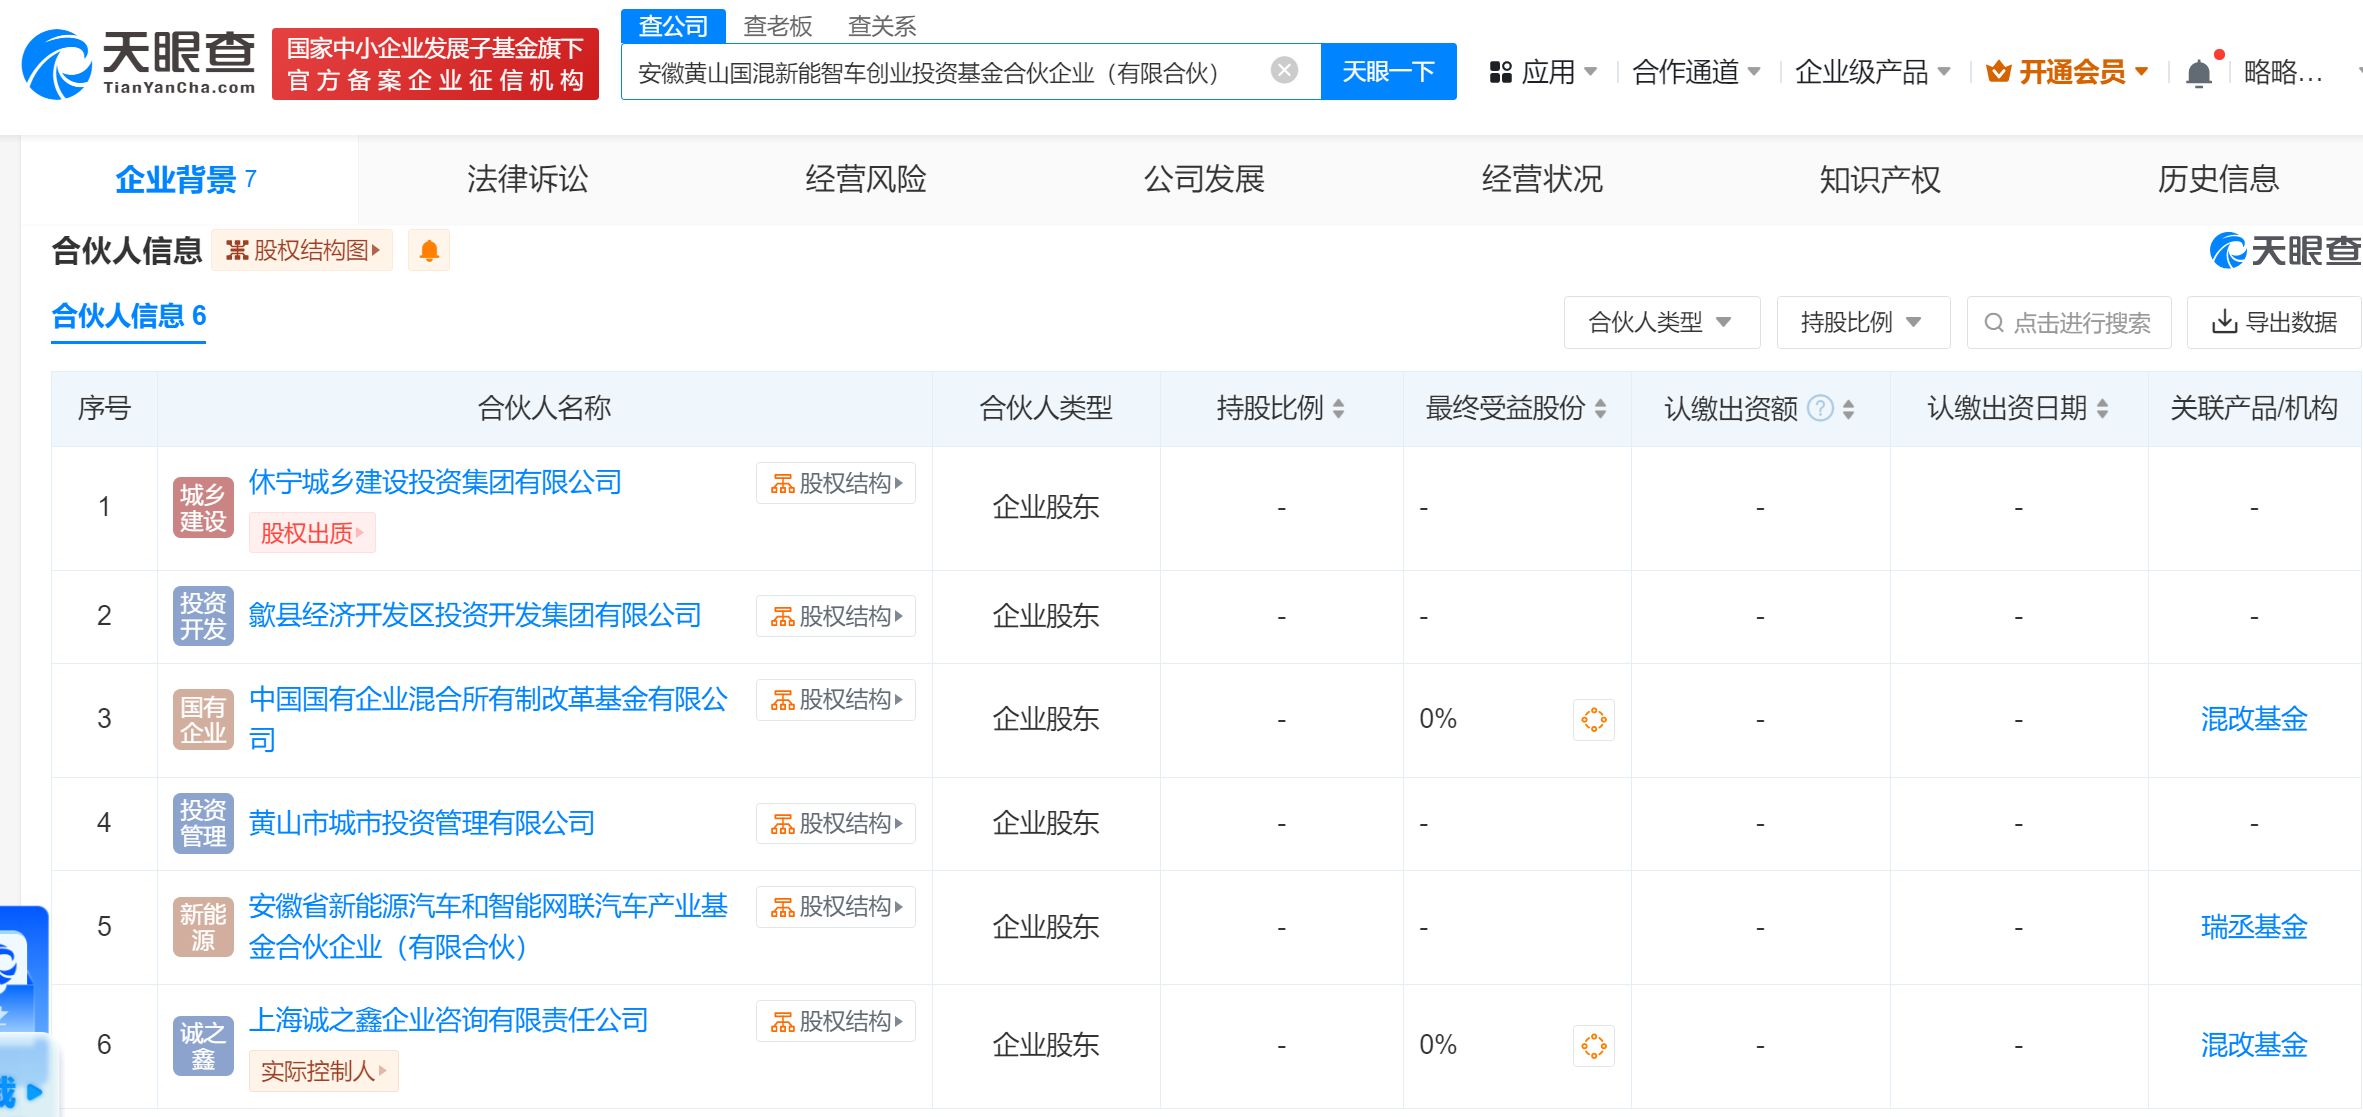Sort table by 最终受益股份 column arrows

(1600, 408)
